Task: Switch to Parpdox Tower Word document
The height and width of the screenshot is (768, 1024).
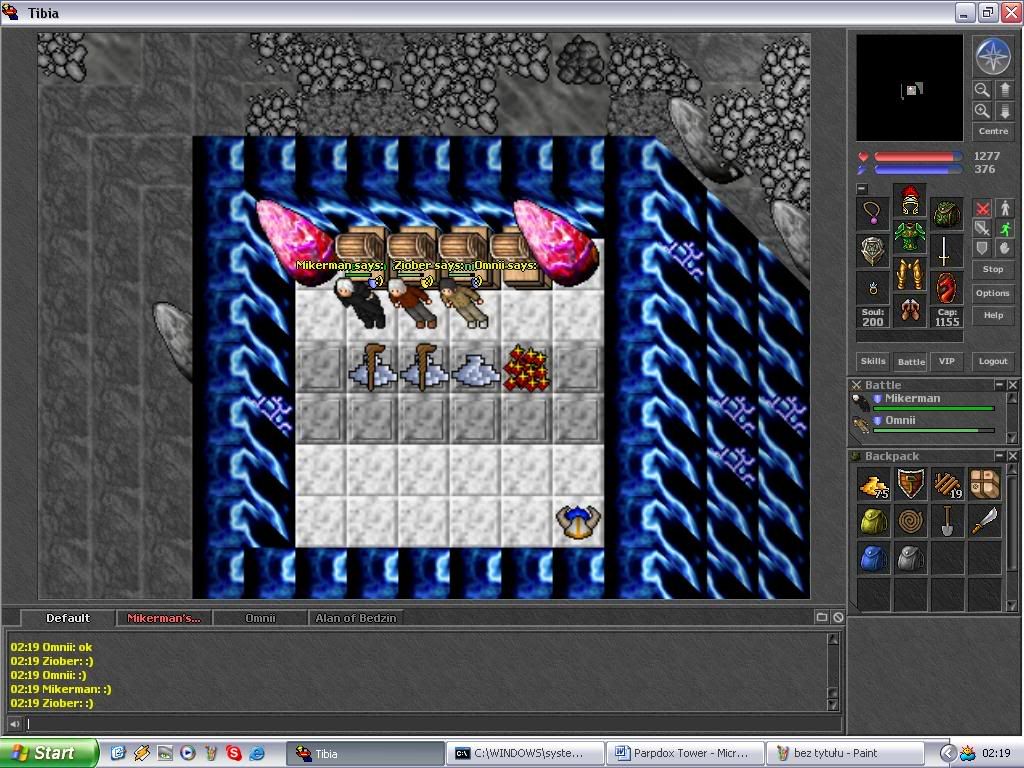Action: tap(684, 753)
